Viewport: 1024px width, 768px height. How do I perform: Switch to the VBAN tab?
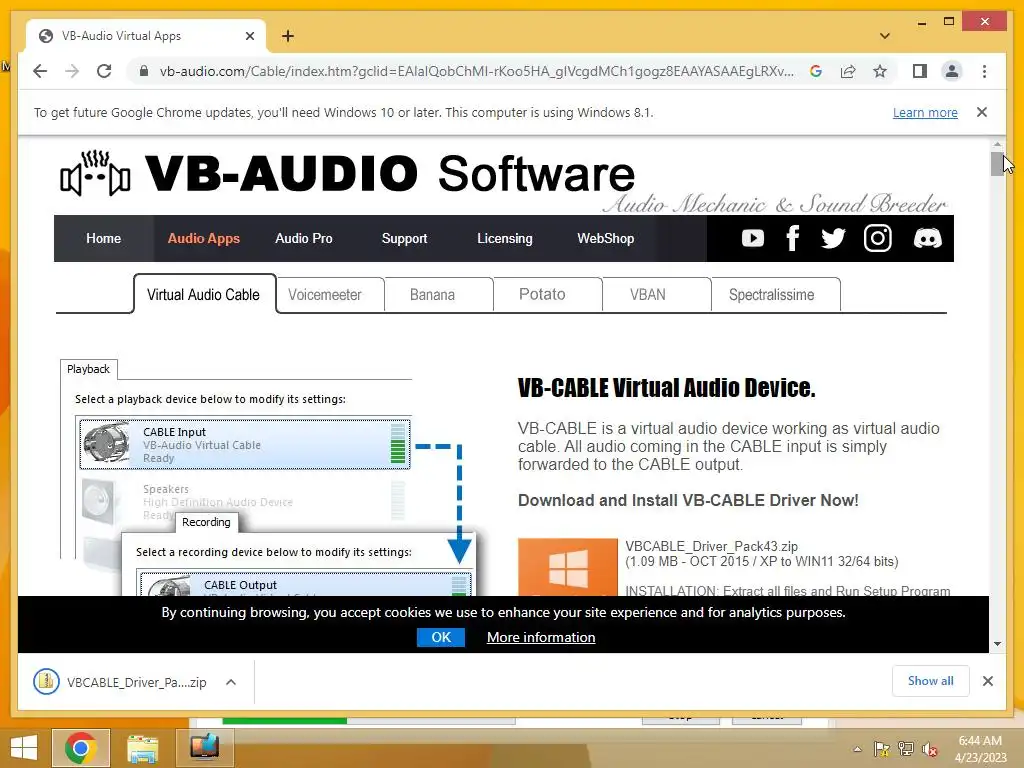[656, 295]
